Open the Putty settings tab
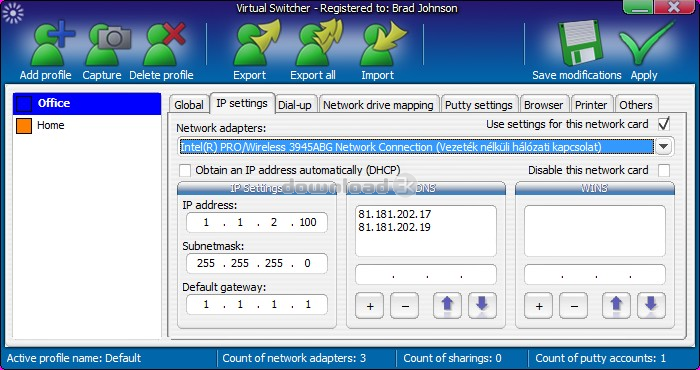This screenshot has width=700, height=370. (479, 105)
